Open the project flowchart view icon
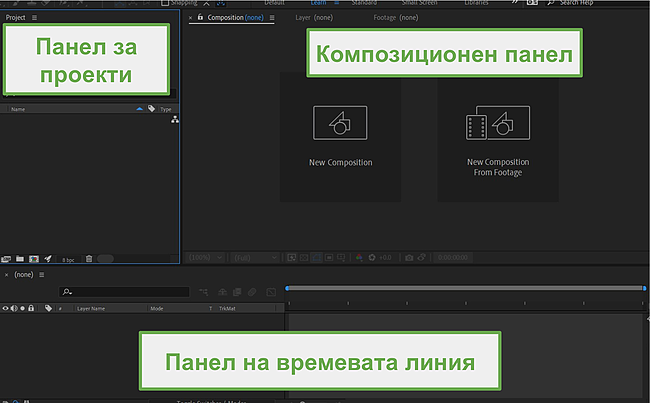This screenshot has width=650, height=403. click(x=175, y=120)
